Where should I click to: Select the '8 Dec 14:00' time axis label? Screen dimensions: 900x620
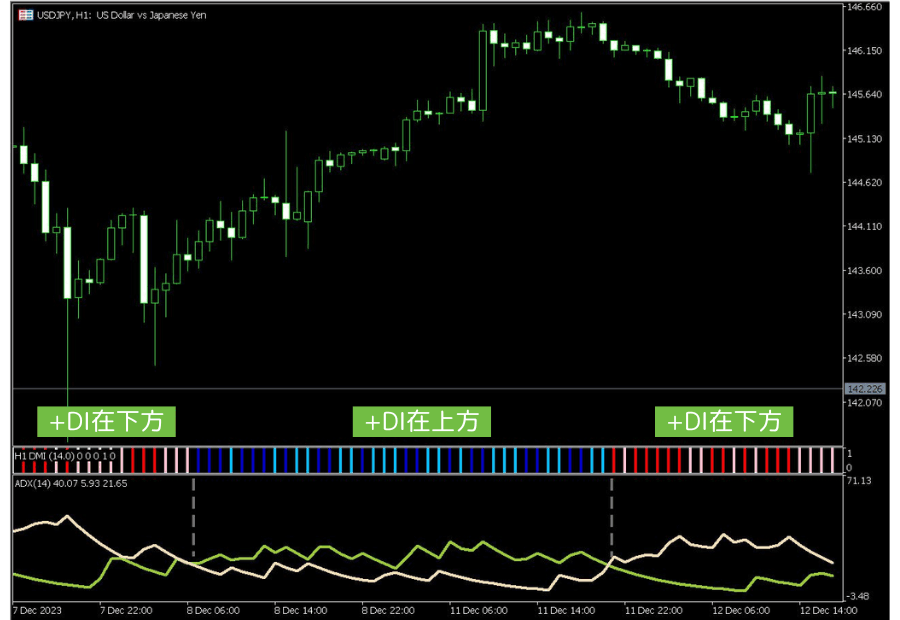point(301,610)
